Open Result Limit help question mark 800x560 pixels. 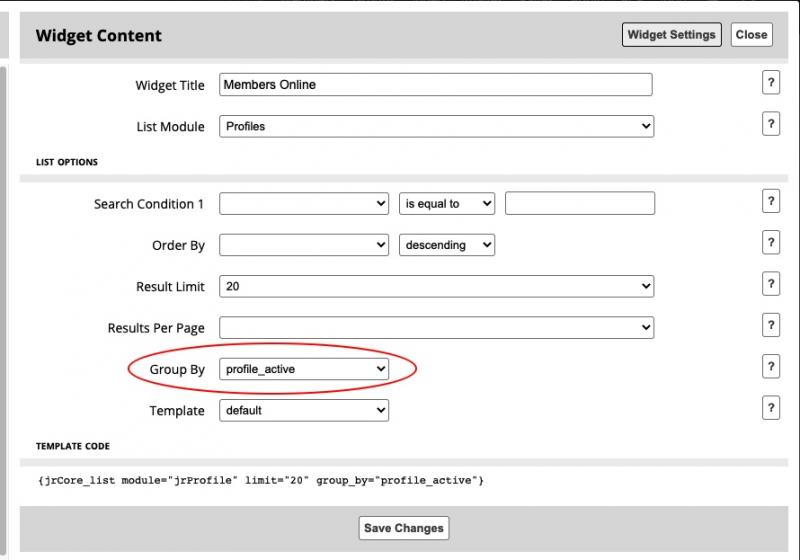point(770,285)
